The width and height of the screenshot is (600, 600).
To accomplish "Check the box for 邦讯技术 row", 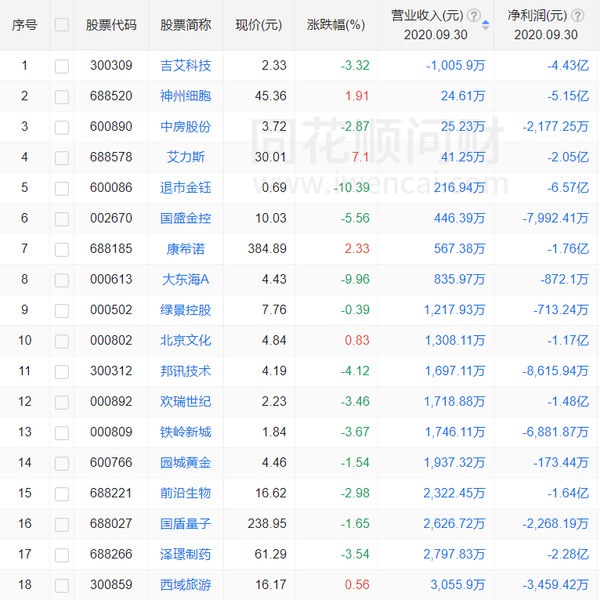I will point(62,372).
